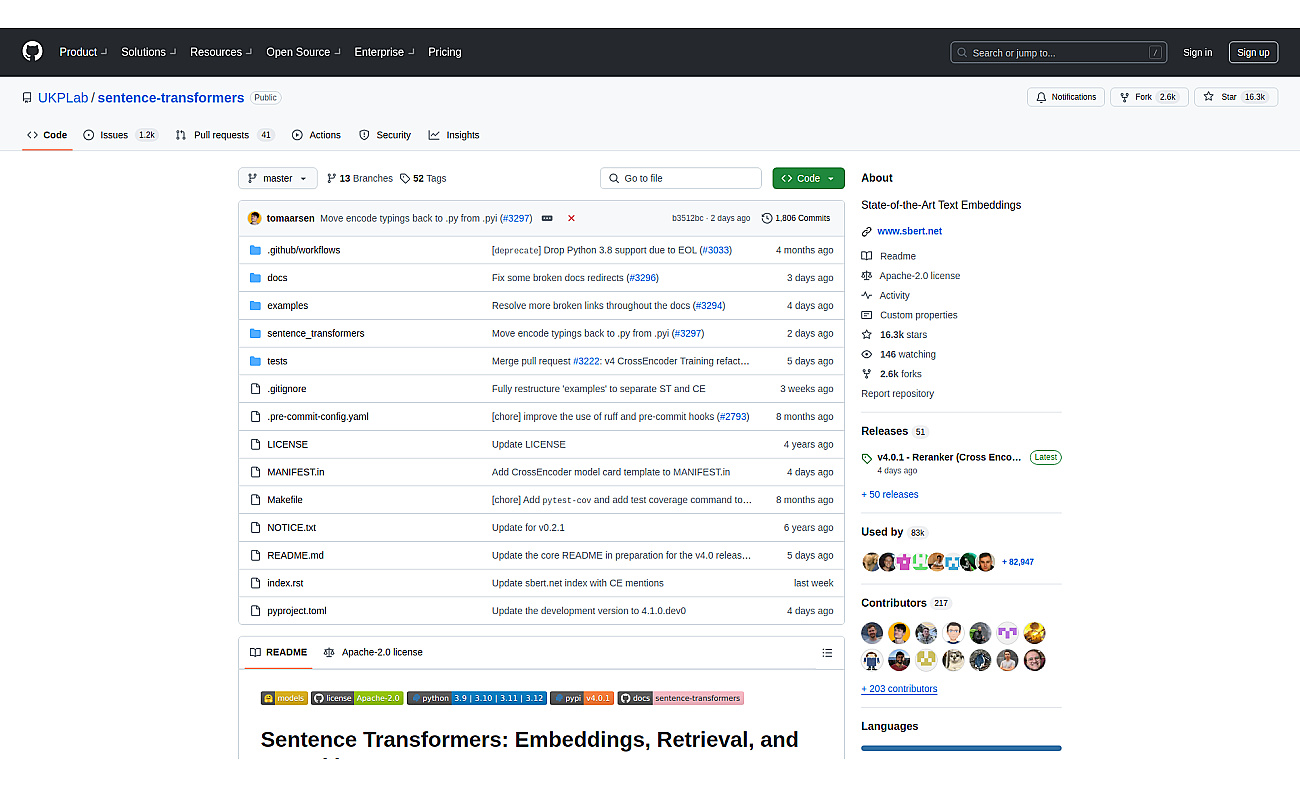Viewport: 1300px width, 788px height.
Task: Expand the Open Source menu
Action: [303, 52]
